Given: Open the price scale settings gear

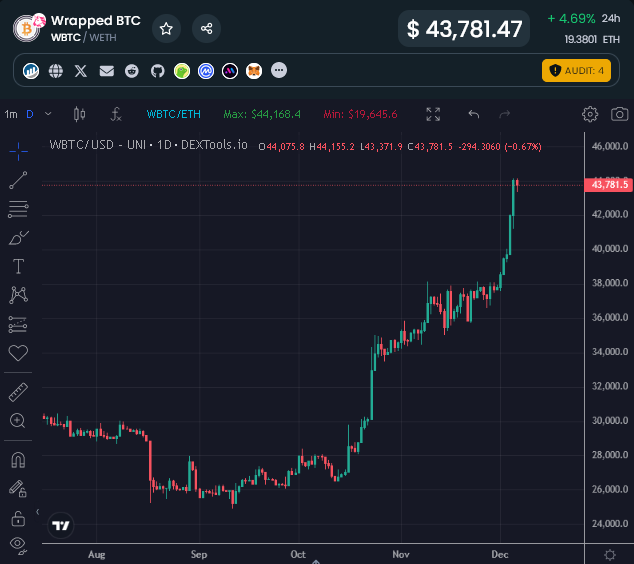Looking at the screenshot, I should (610, 554).
